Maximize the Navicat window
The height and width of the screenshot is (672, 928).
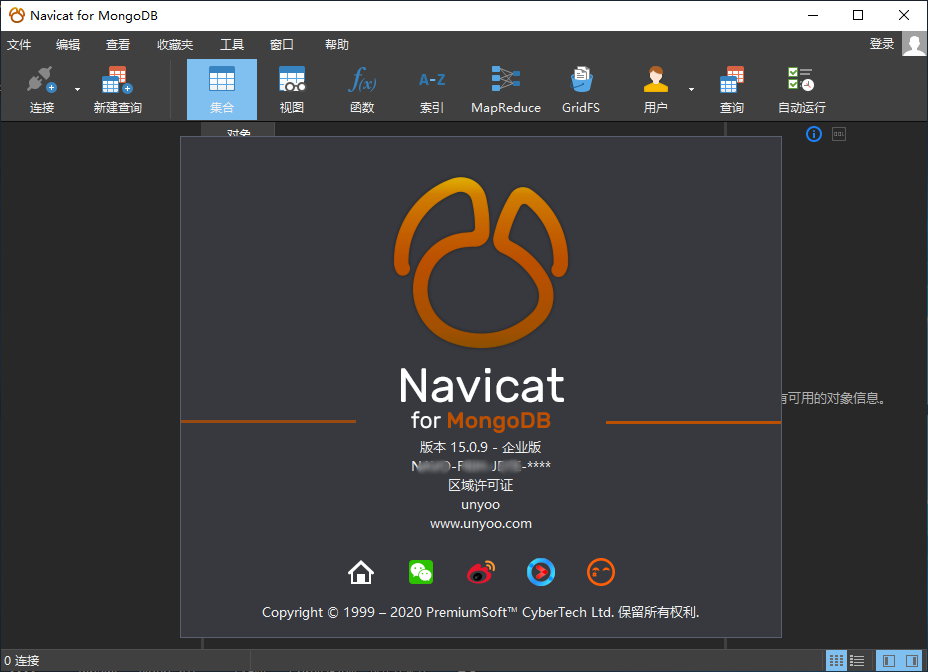tap(858, 15)
